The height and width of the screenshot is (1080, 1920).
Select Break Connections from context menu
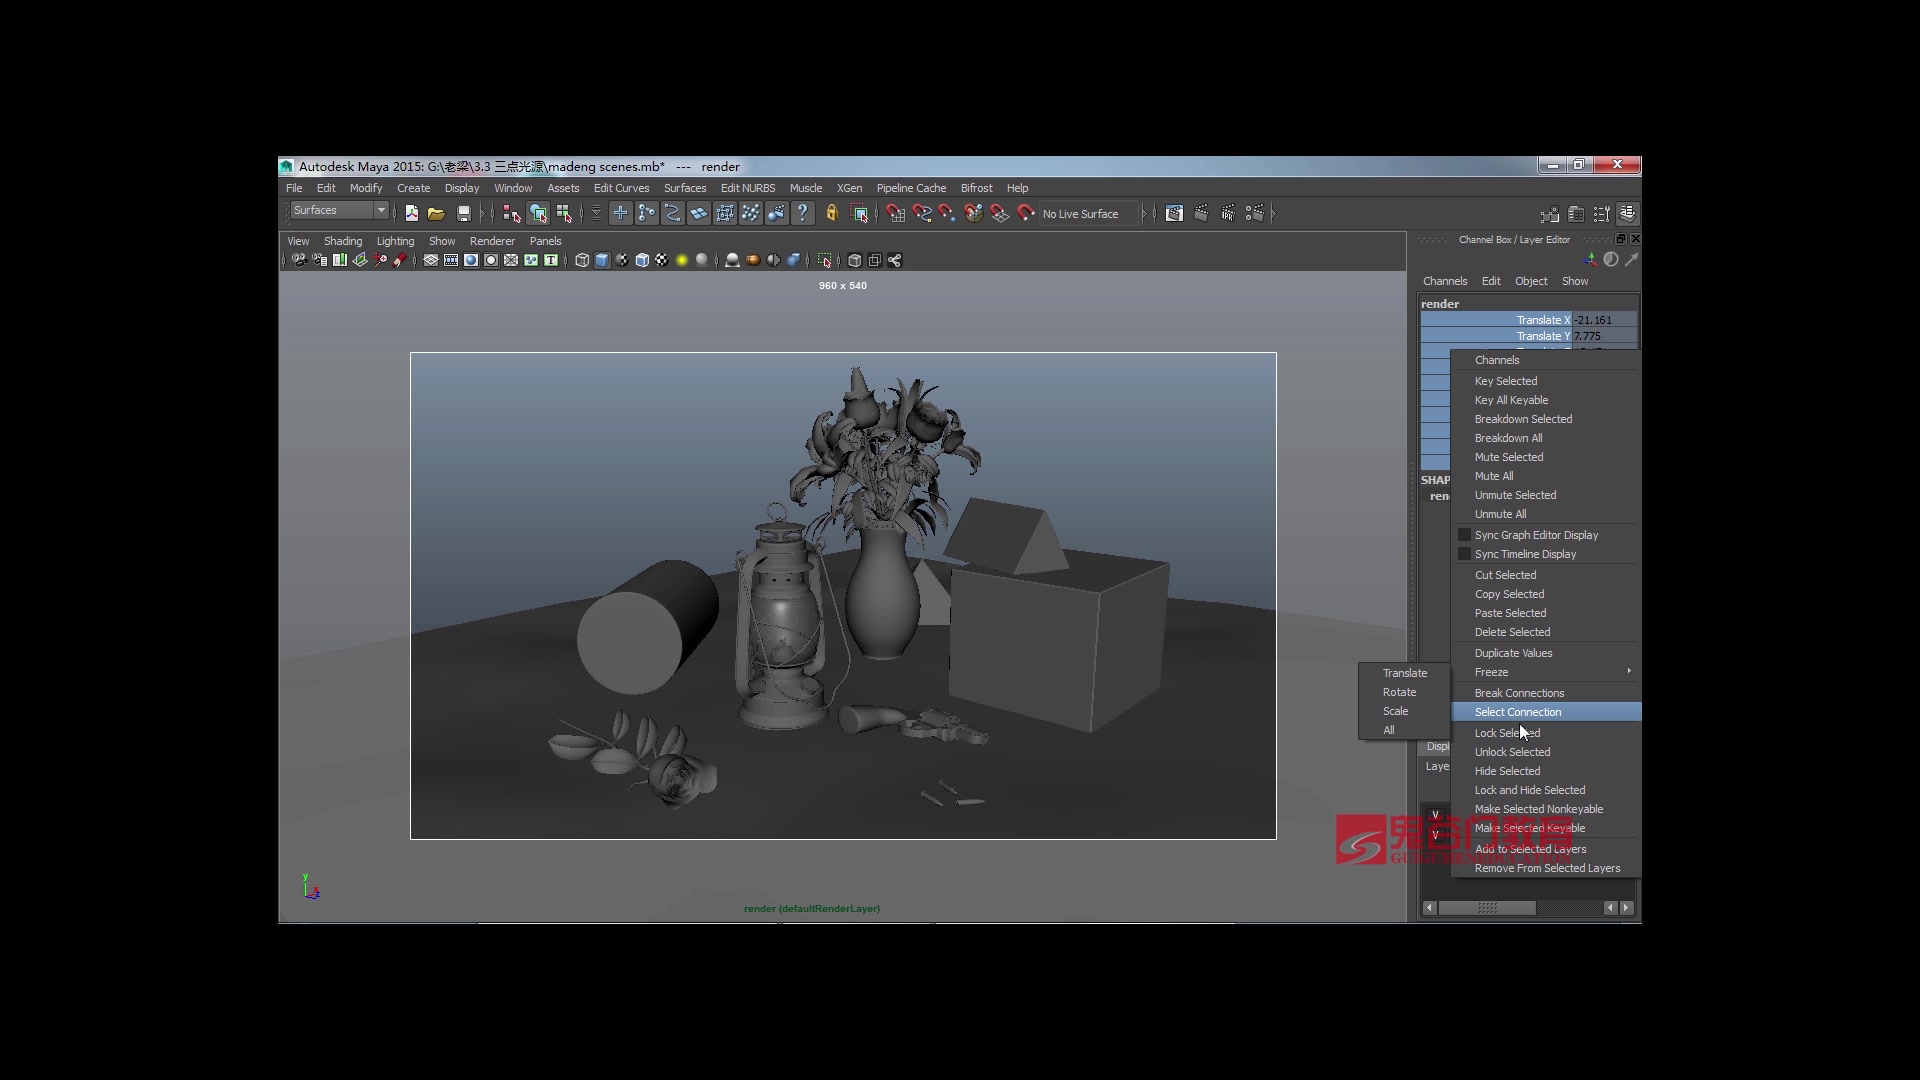(1520, 692)
